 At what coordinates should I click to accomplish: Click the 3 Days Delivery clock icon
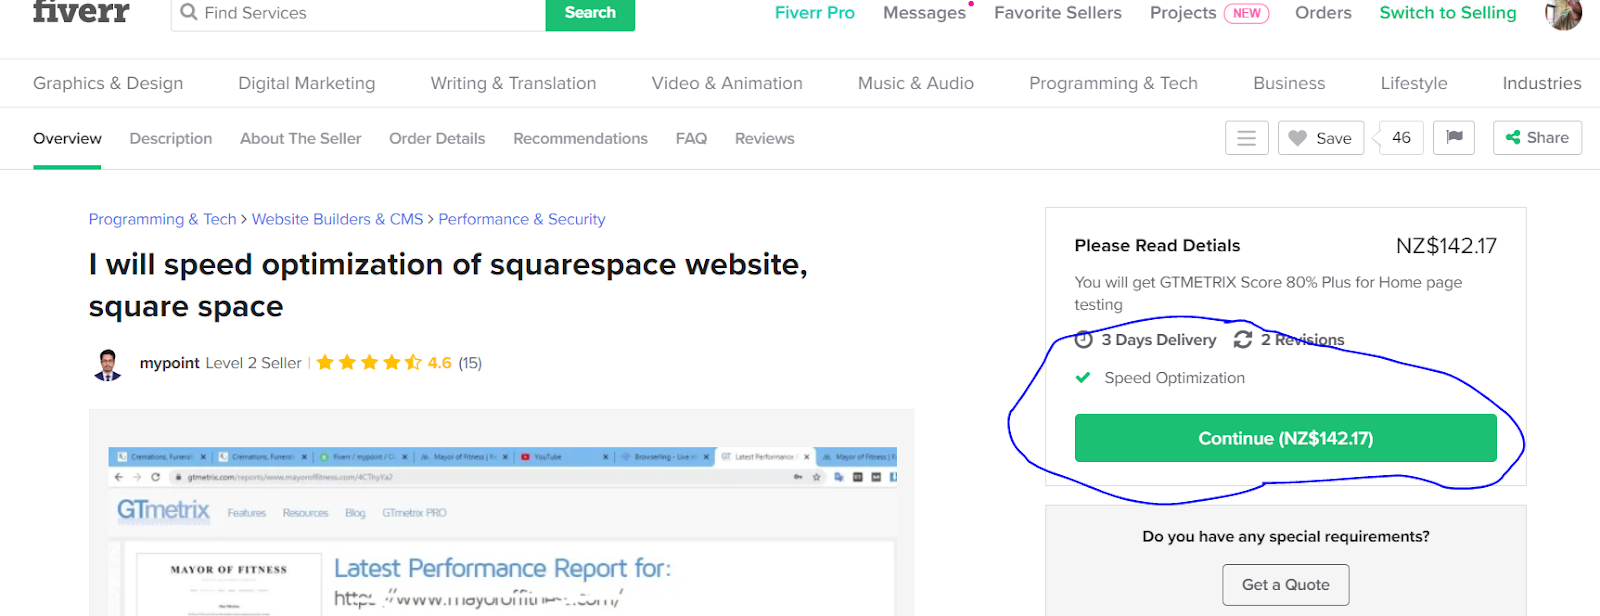[x=1083, y=339]
